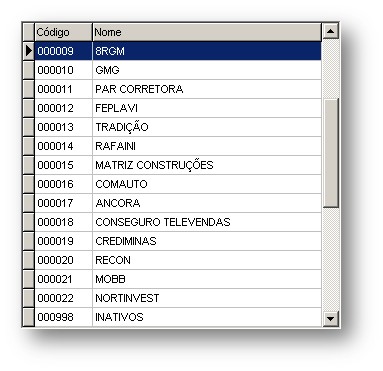Sort by the Nome column header
This screenshot has height=371, width=383.
click(207, 32)
